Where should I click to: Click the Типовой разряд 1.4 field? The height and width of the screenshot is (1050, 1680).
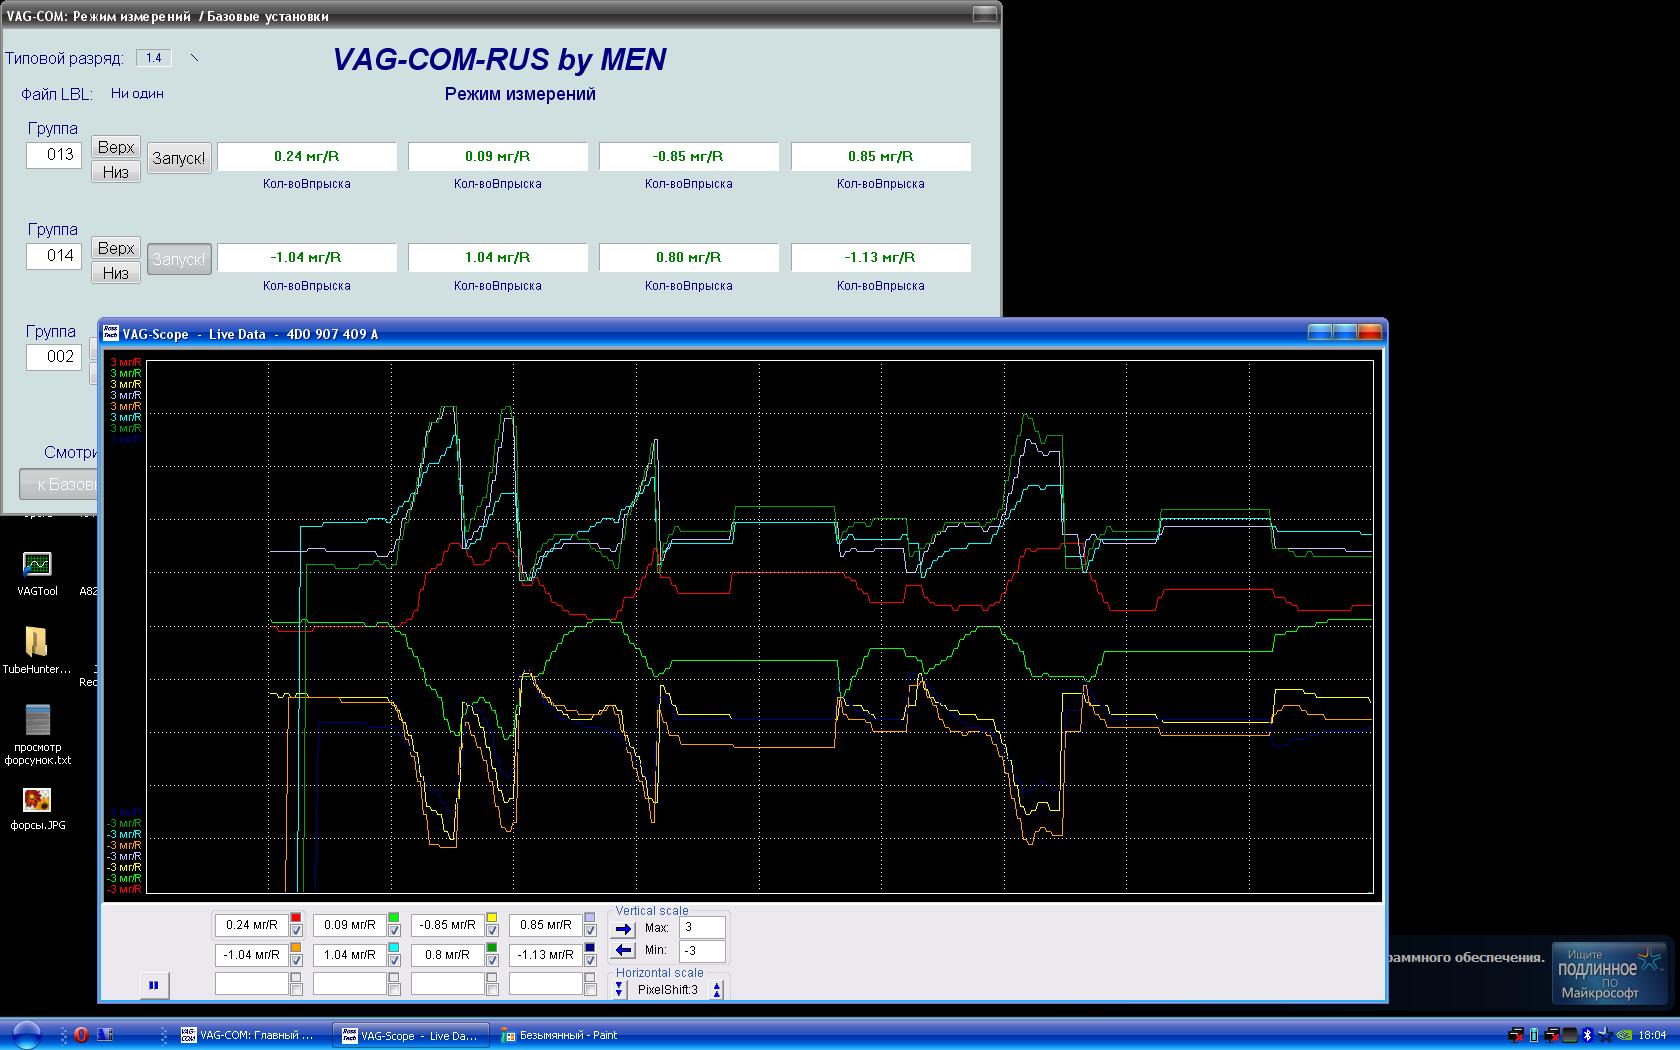pyautogui.click(x=154, y=58)
